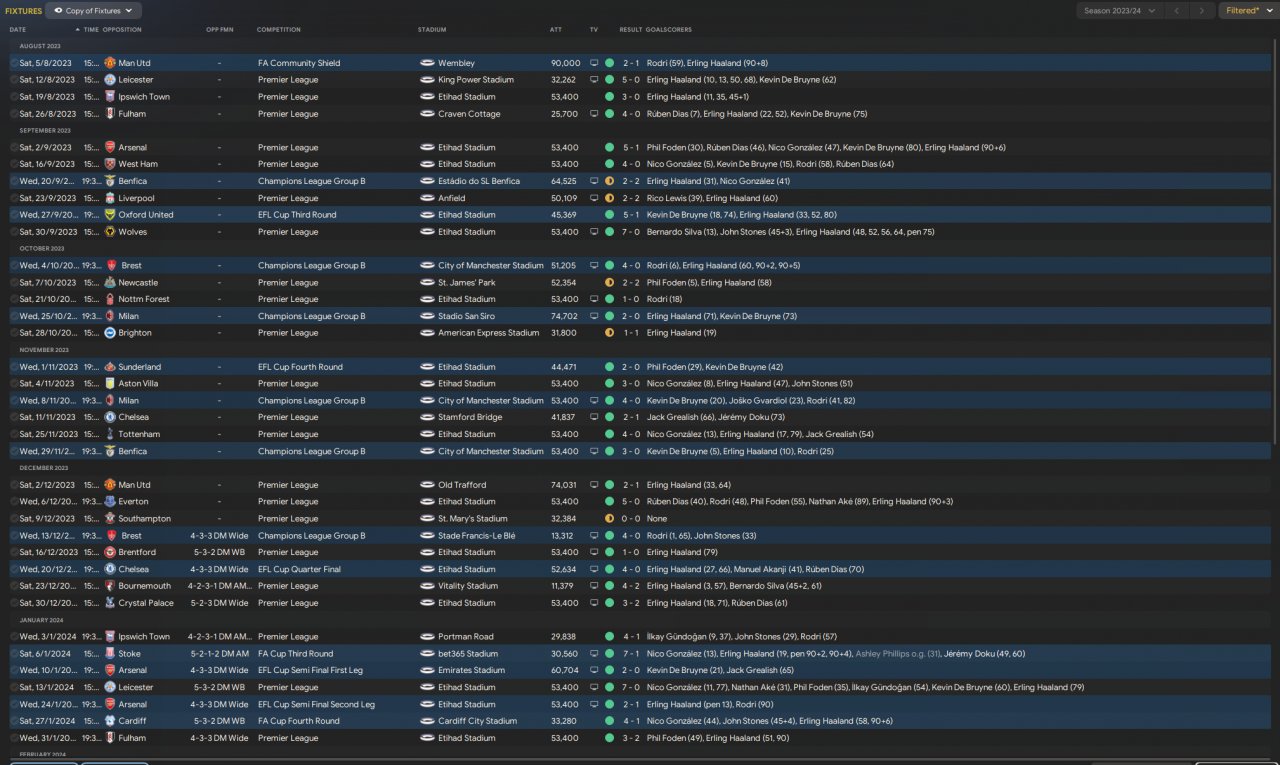
Task: Click the Southampton club badge
Action: (110, 519)
